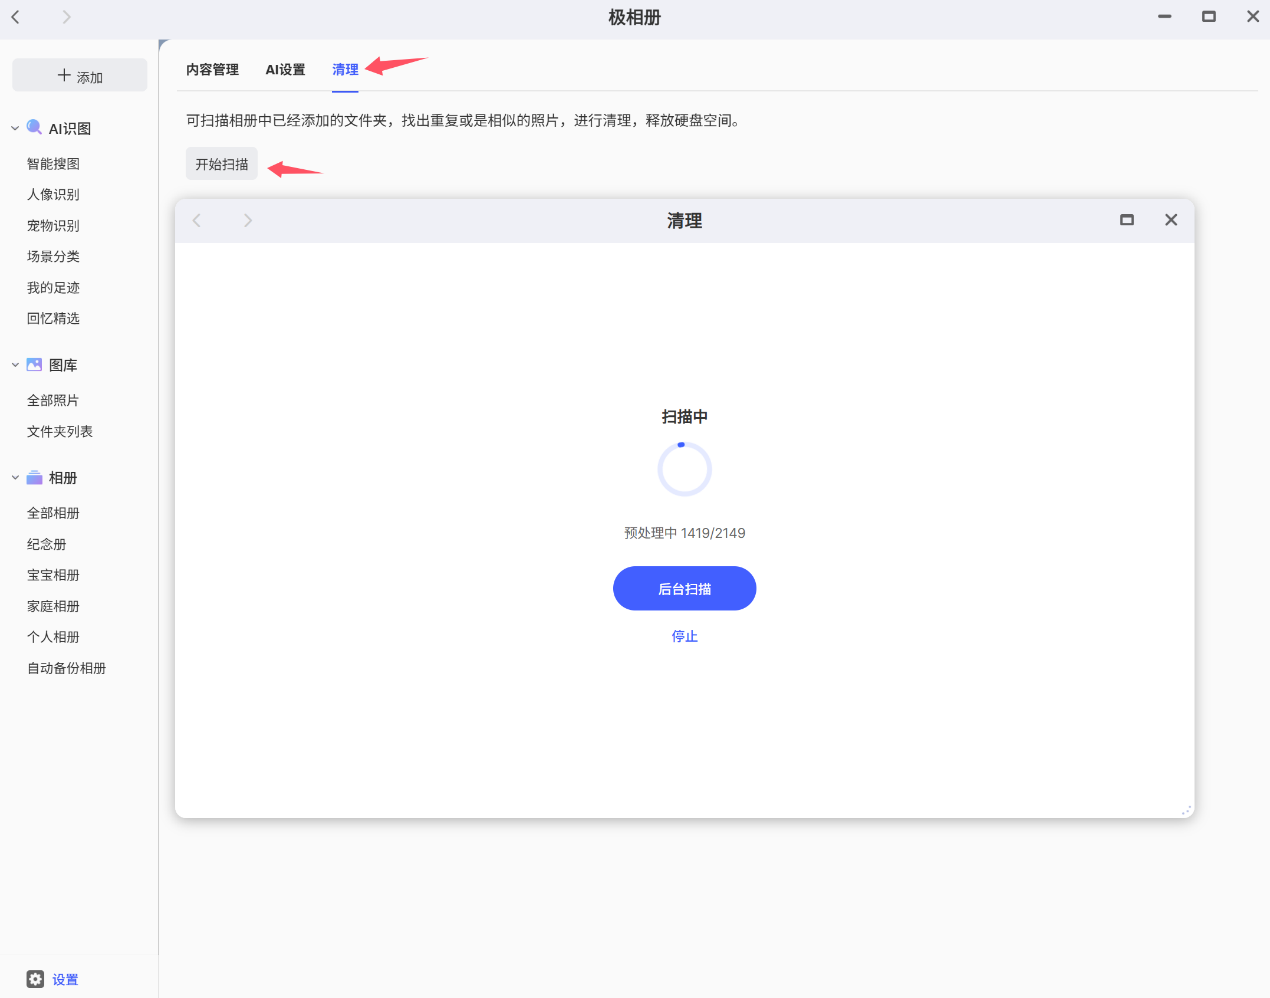
Task: Click the settings gear icon
Action: pos(35,979)
